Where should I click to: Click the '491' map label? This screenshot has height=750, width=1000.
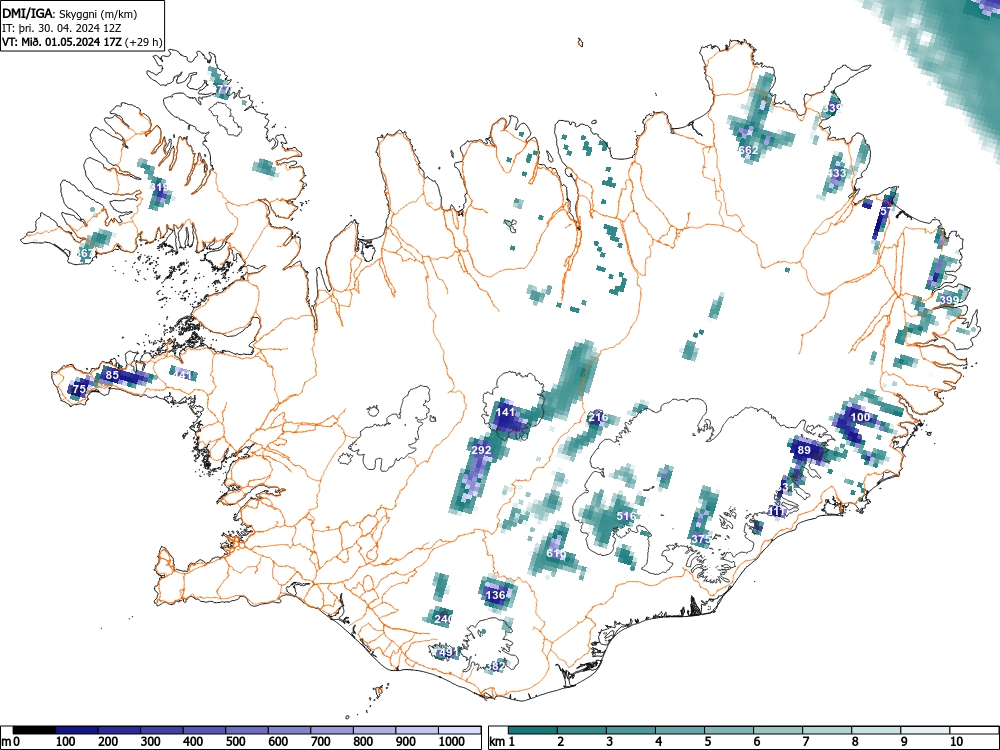[x=448, y=652]
